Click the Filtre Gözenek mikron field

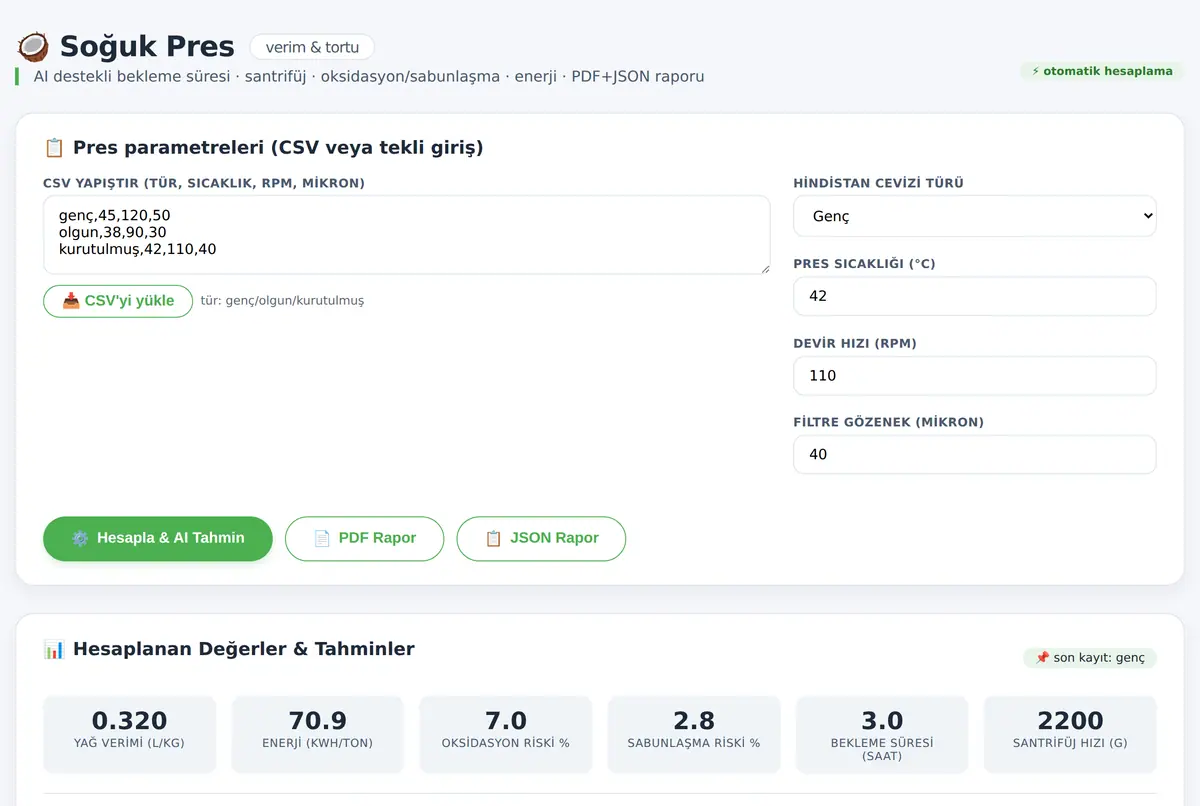coord(974,454)
